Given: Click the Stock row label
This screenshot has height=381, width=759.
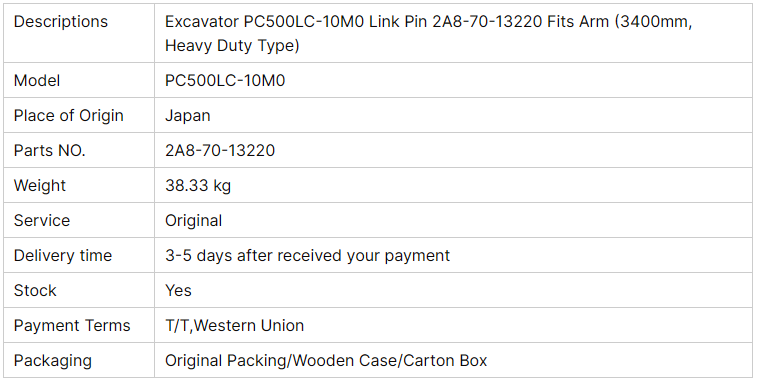Looking at the screenshot, I should coord(35,290).
